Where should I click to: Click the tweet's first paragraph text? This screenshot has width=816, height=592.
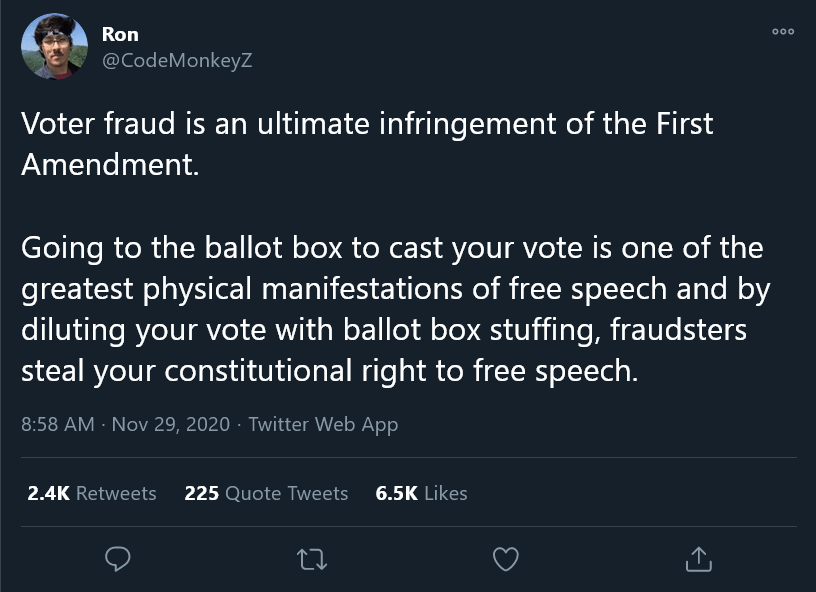[x=367, y=144]
